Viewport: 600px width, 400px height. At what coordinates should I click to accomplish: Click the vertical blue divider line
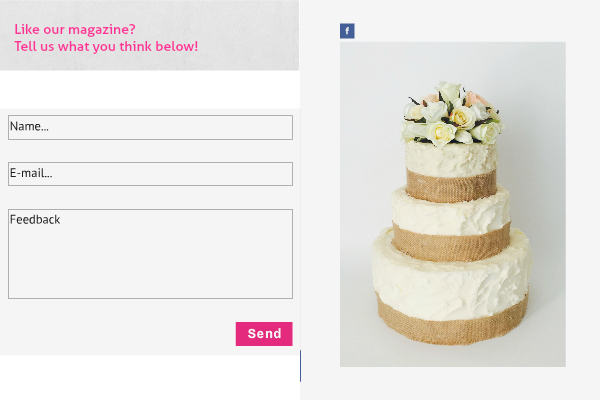(x=300, y=366)
